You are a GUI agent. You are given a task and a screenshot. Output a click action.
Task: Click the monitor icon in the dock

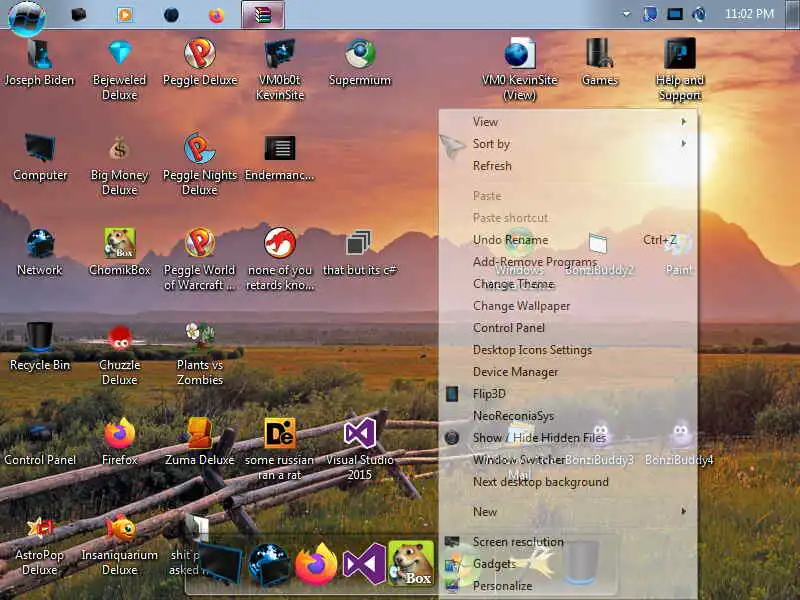tap(220, 563)
